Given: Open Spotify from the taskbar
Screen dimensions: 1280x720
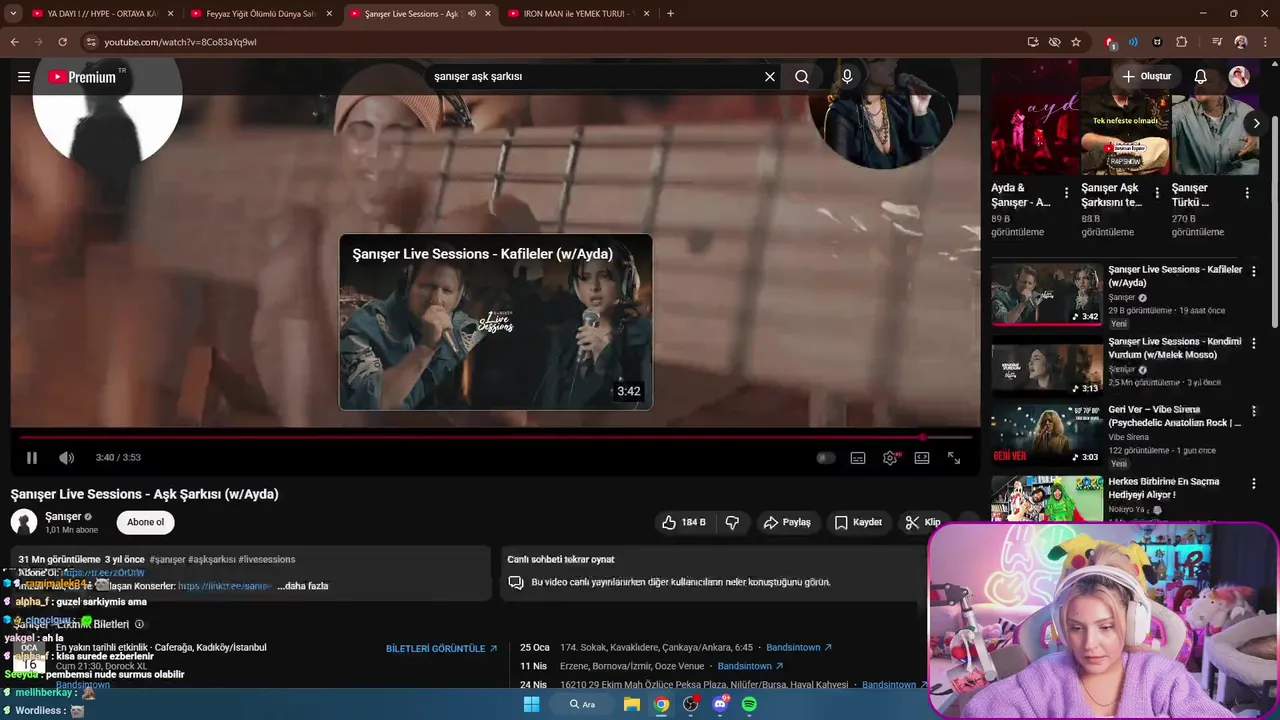Looking at the screenshot, I should click(x=749, y=704).
